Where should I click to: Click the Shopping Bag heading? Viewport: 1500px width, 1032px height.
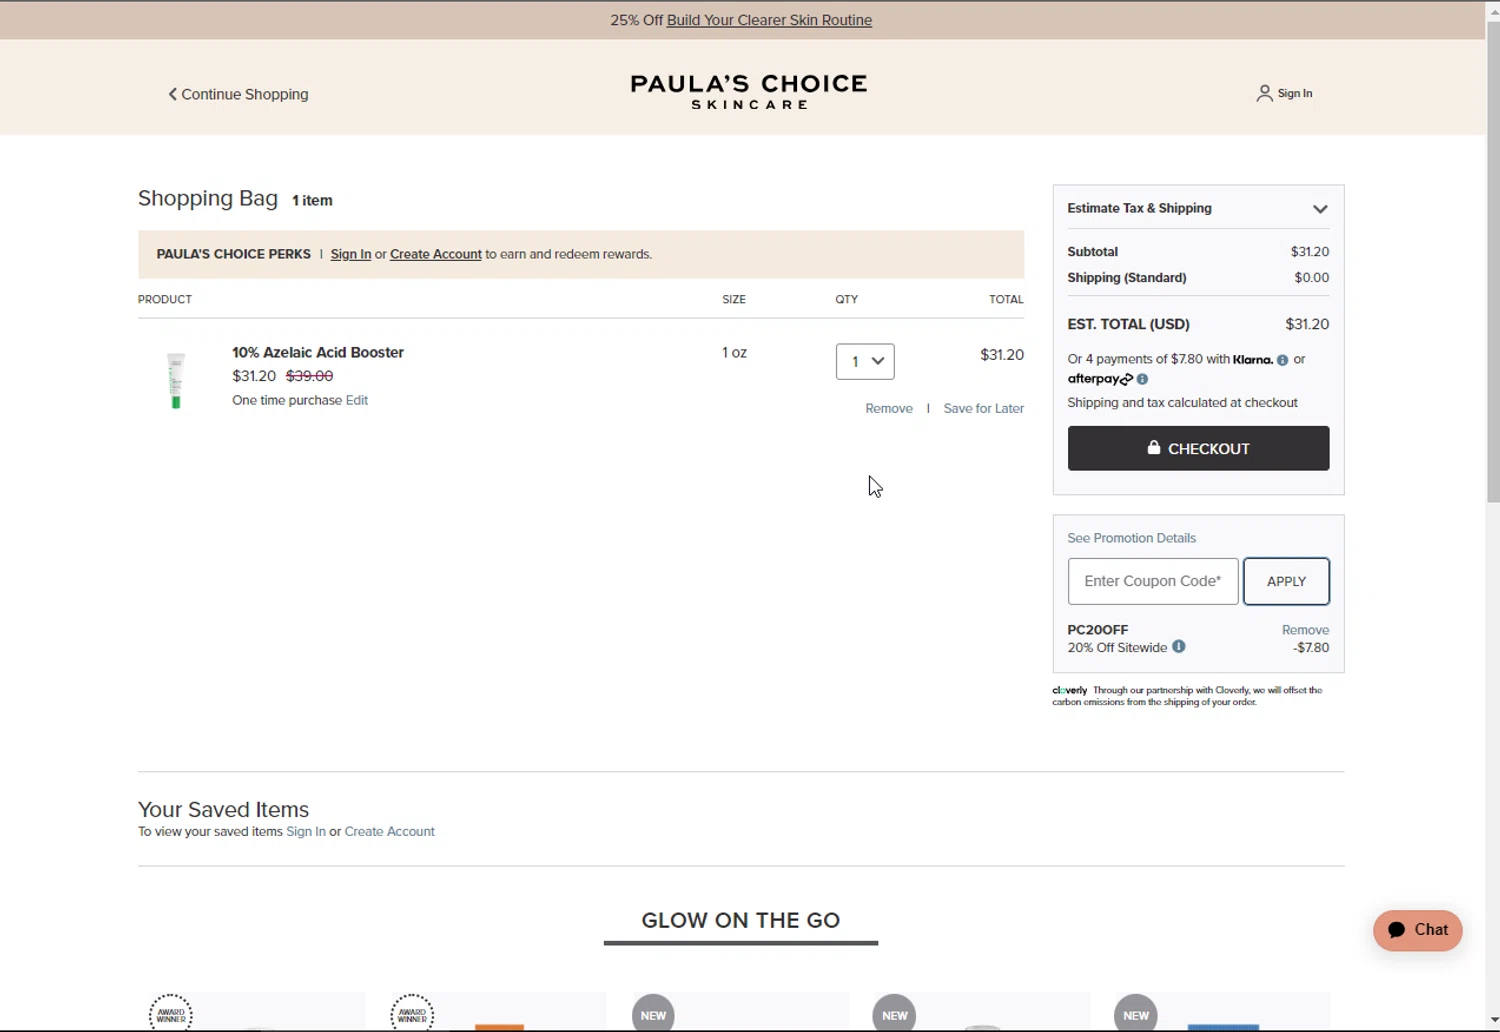[x=208, y=198]
